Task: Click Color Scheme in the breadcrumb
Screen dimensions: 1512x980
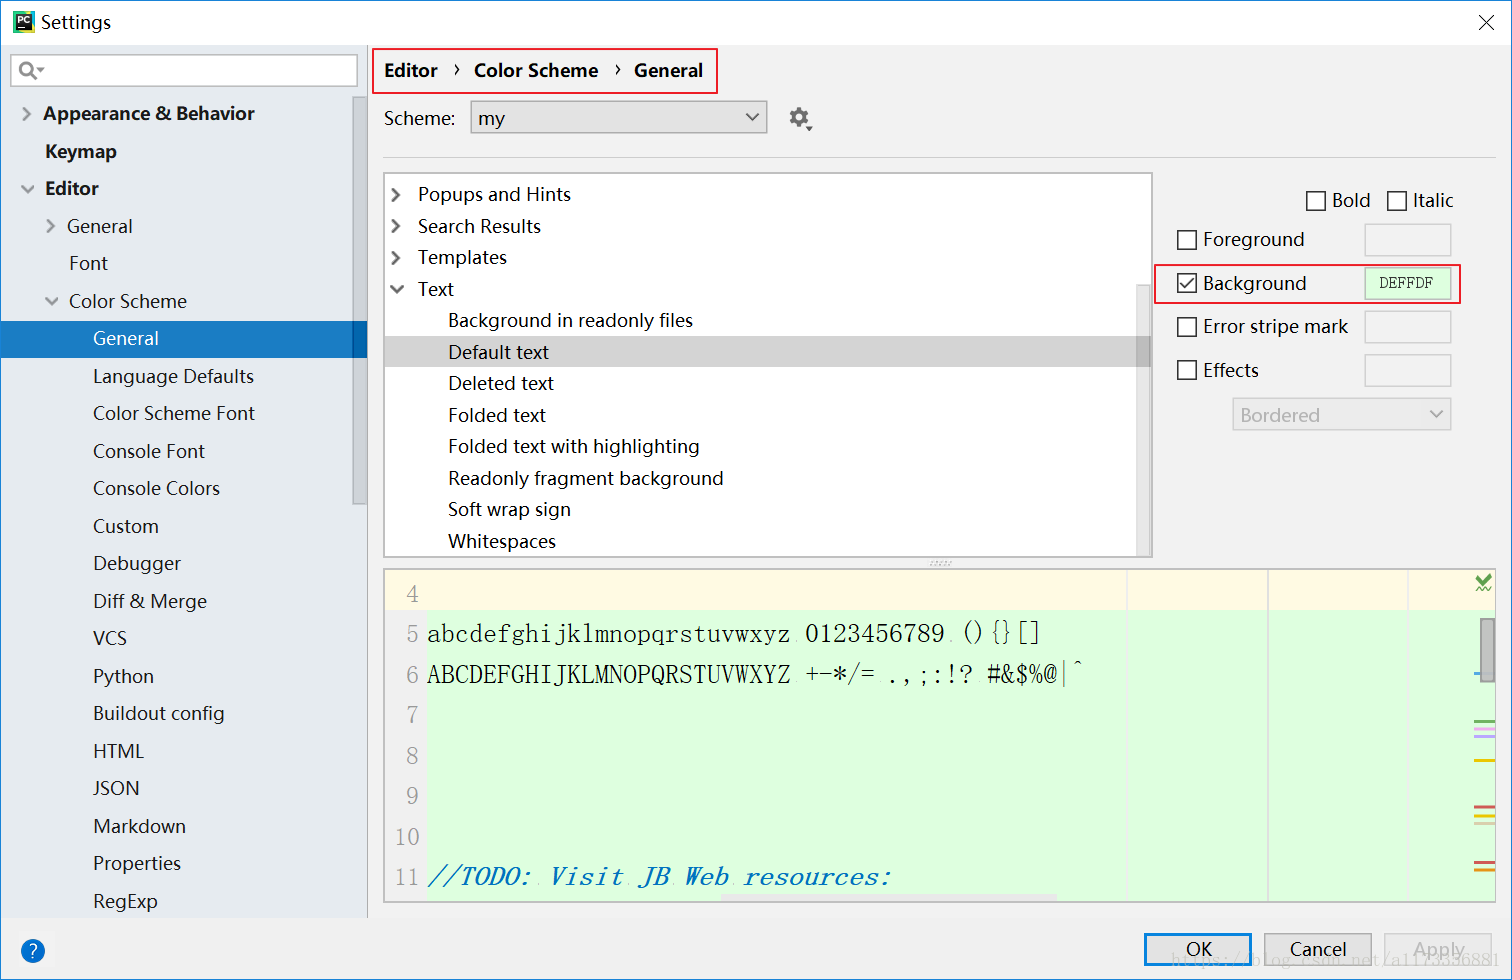Action: (x=536, y=71)
